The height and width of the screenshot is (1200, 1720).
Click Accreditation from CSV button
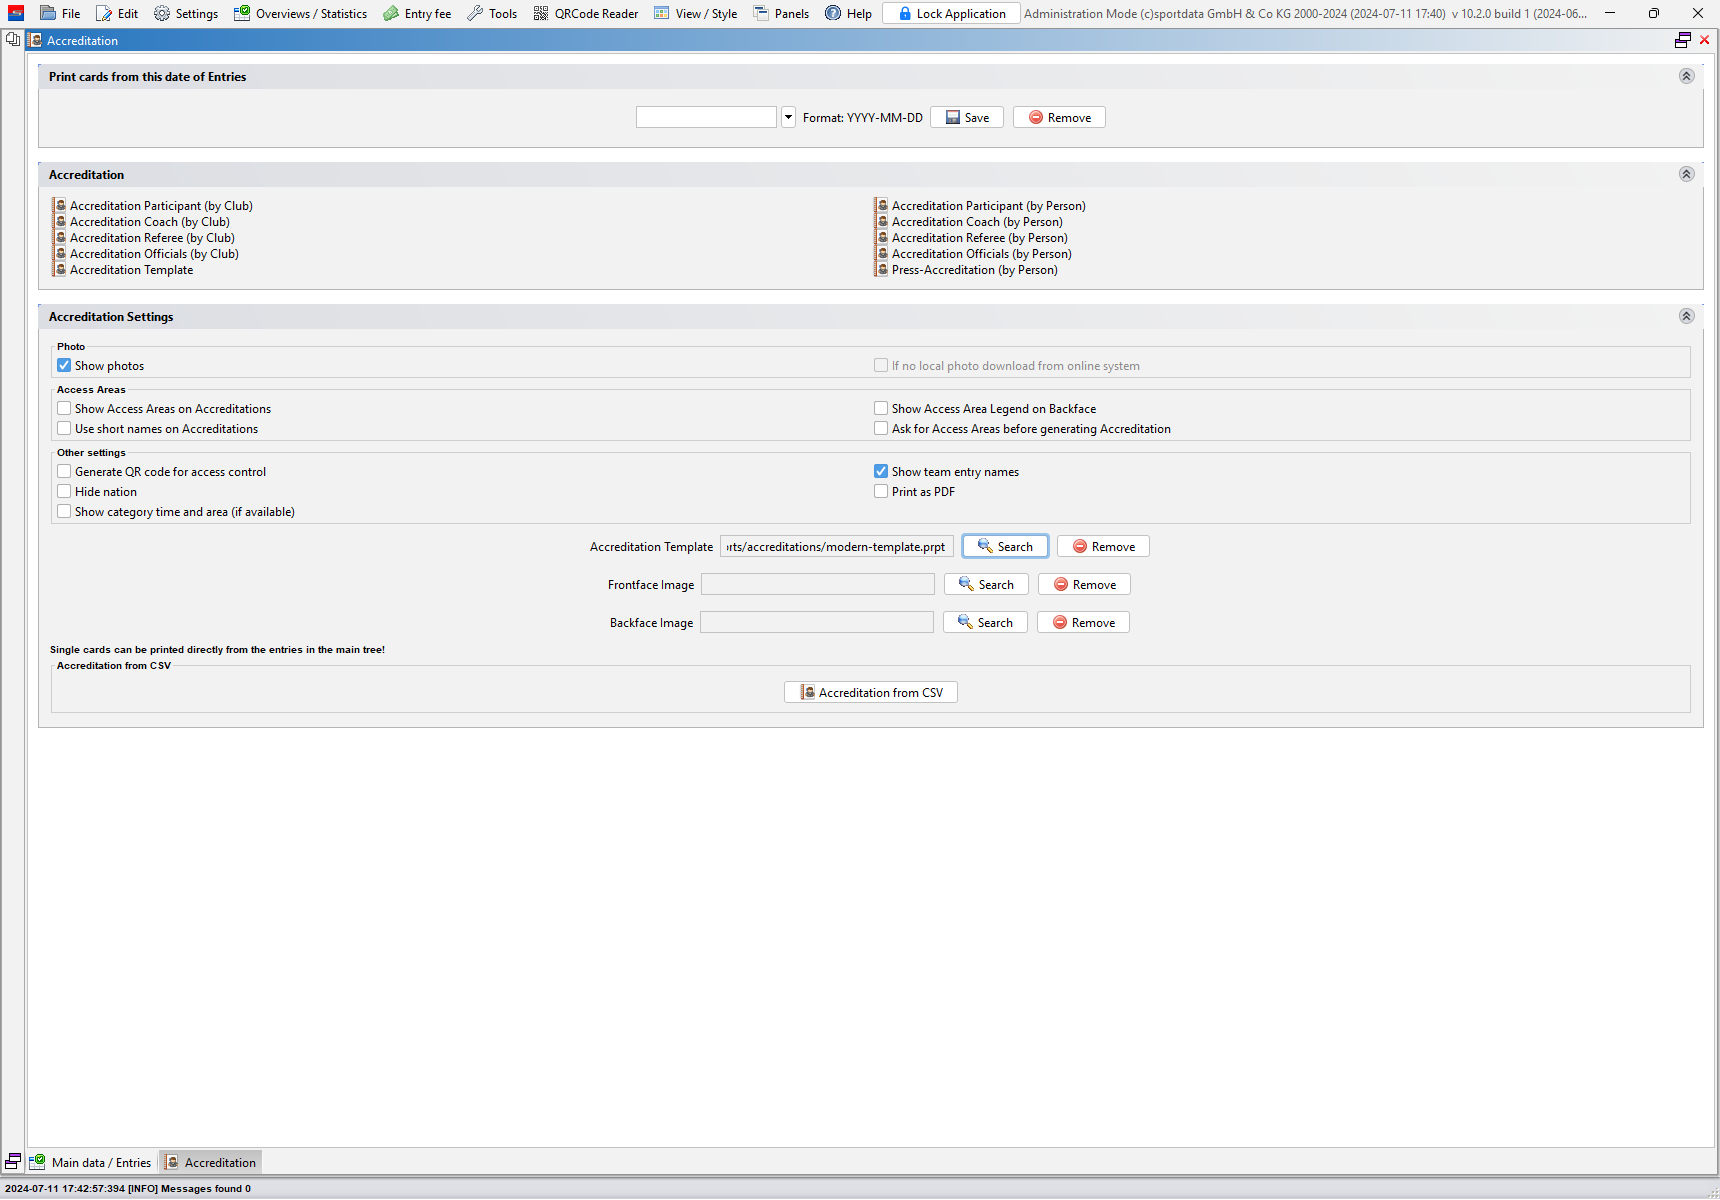tap(871, 692)
